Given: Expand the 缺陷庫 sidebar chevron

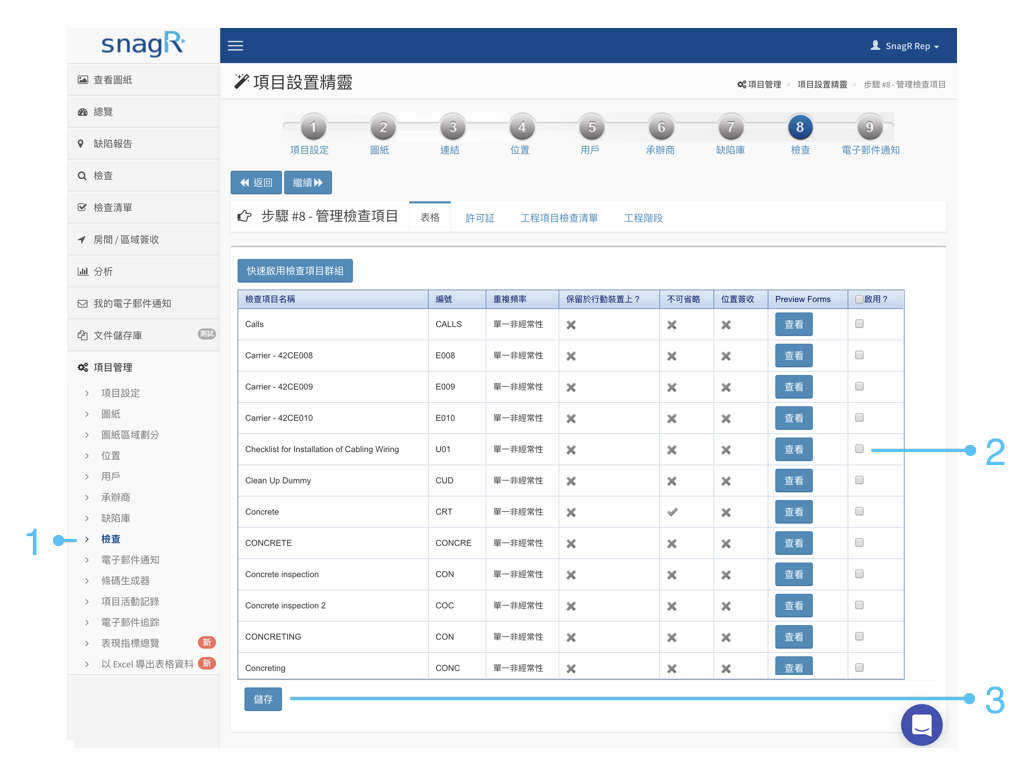Looking at the screenshot, I should (x=87, y=519).
